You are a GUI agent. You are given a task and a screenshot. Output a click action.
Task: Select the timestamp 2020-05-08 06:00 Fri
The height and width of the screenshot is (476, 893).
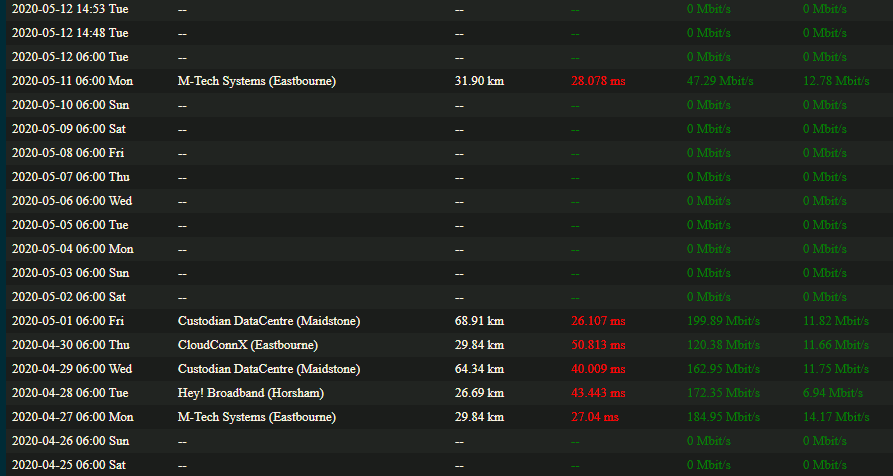coord(68,153)
